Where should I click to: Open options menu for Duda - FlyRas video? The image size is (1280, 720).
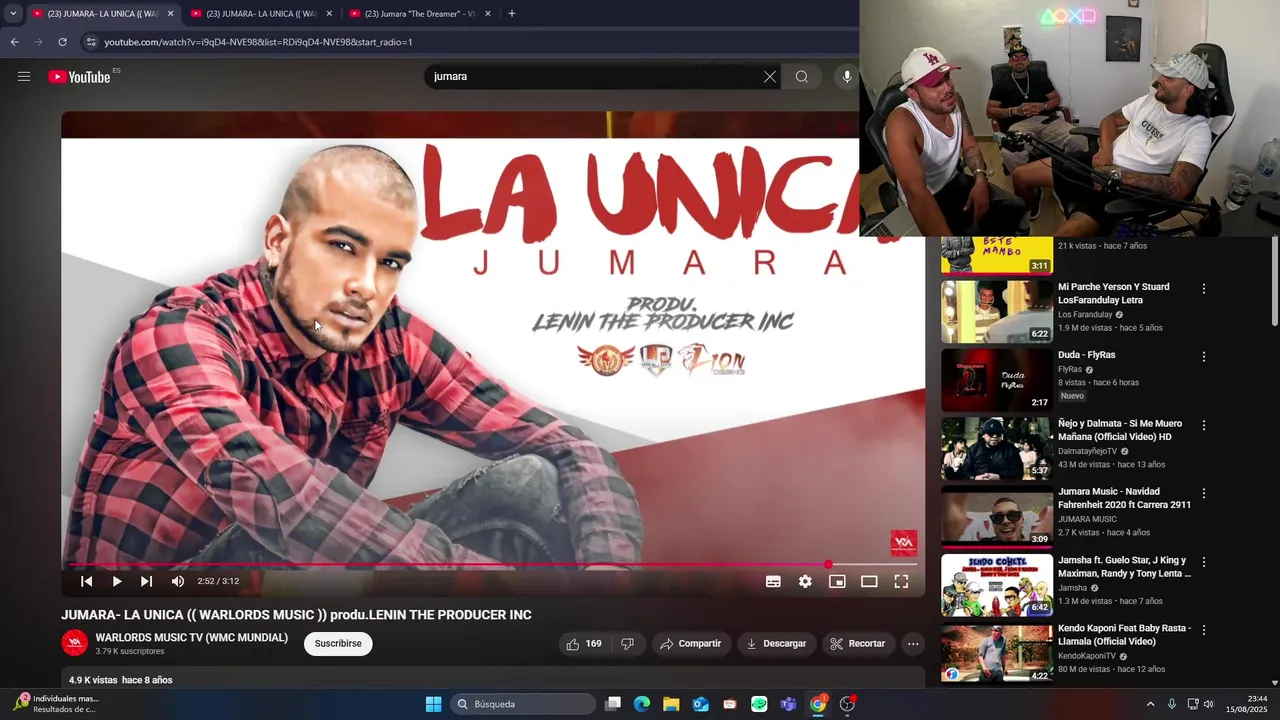1204,357
